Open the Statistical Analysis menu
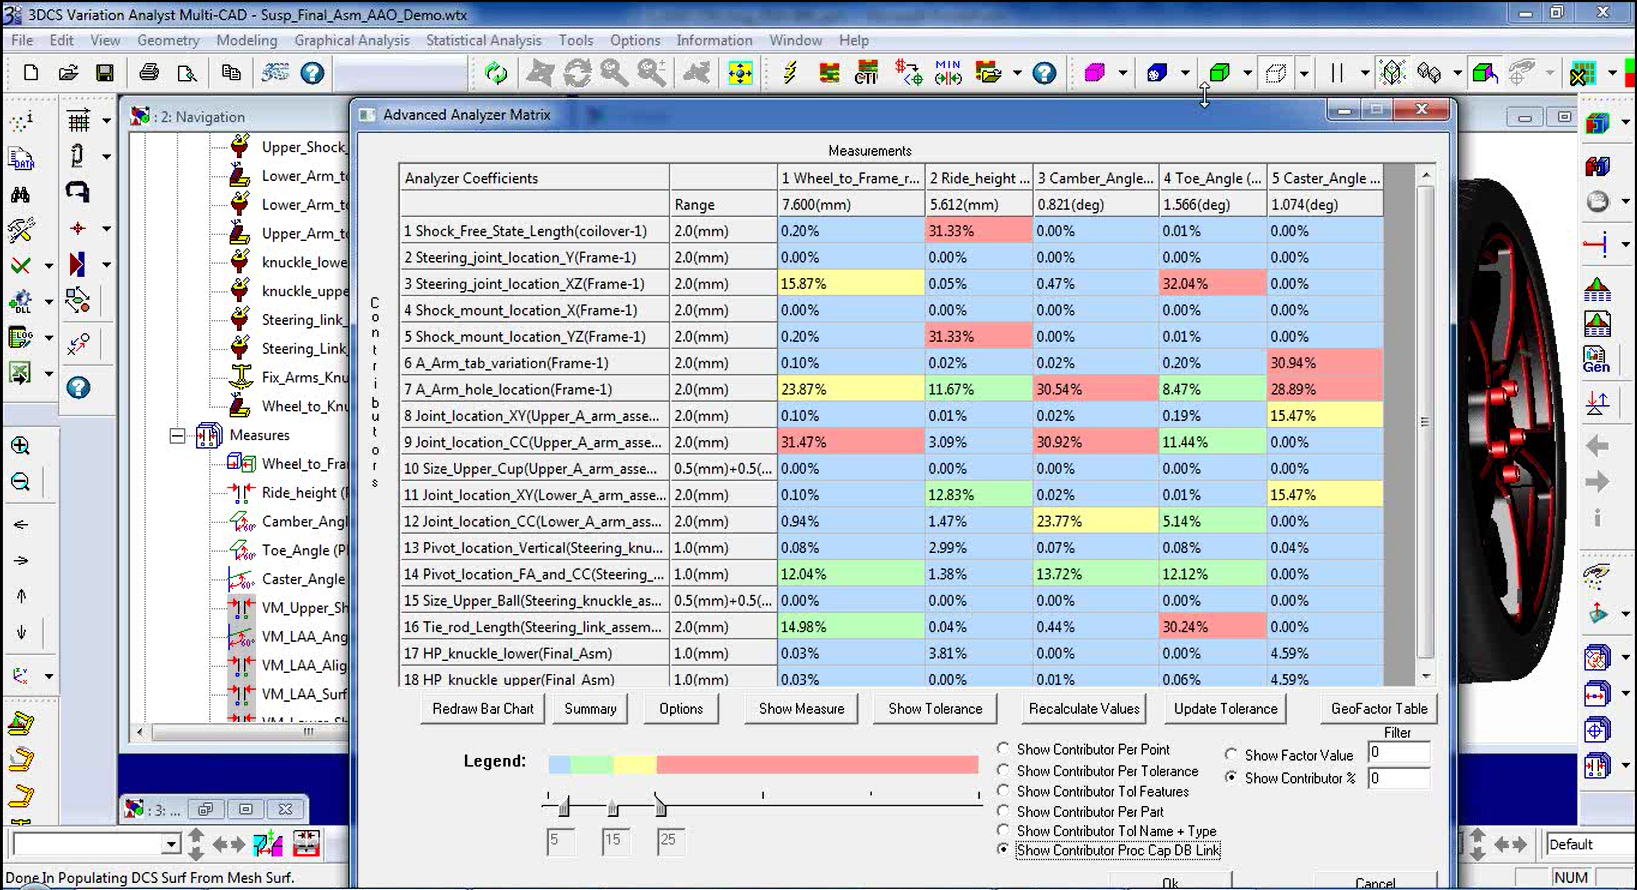 pos(483,40)
